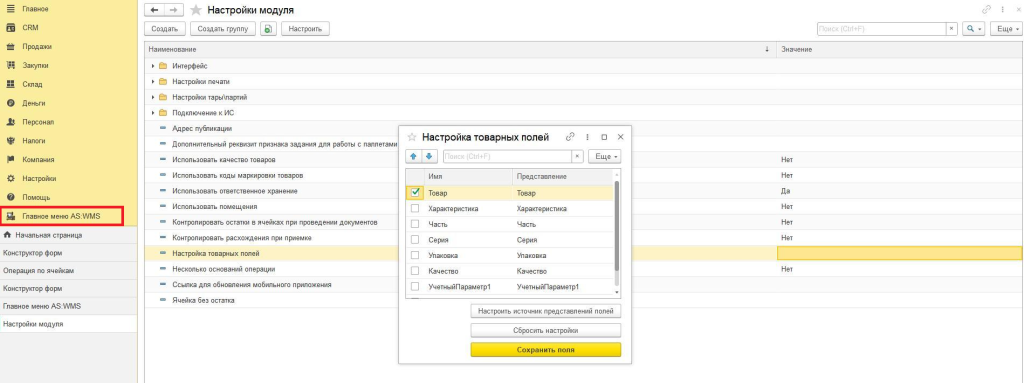
Task: Tick the Качество checkbox
Action: click(x=415, y=271)
